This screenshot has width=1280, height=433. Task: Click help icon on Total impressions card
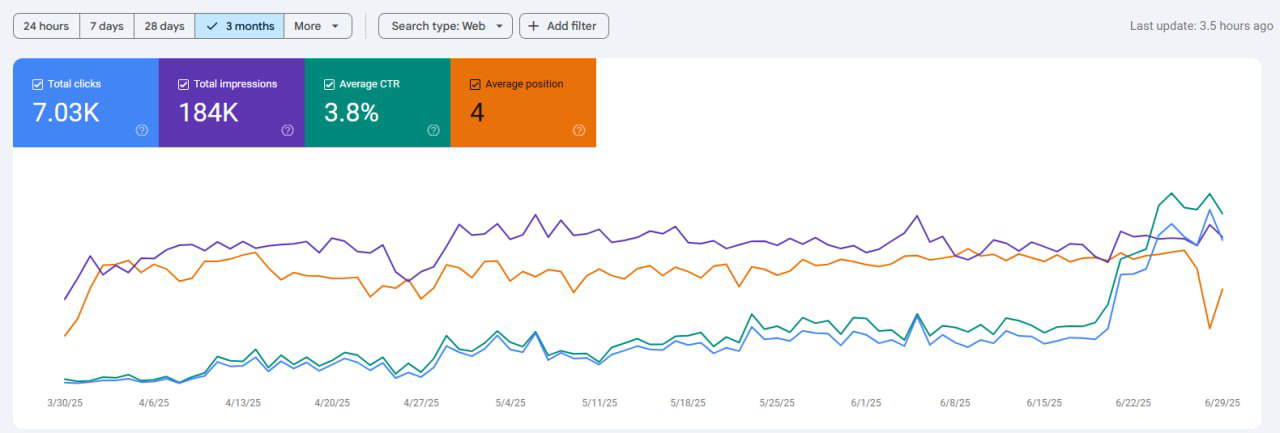tap(288, 130)
